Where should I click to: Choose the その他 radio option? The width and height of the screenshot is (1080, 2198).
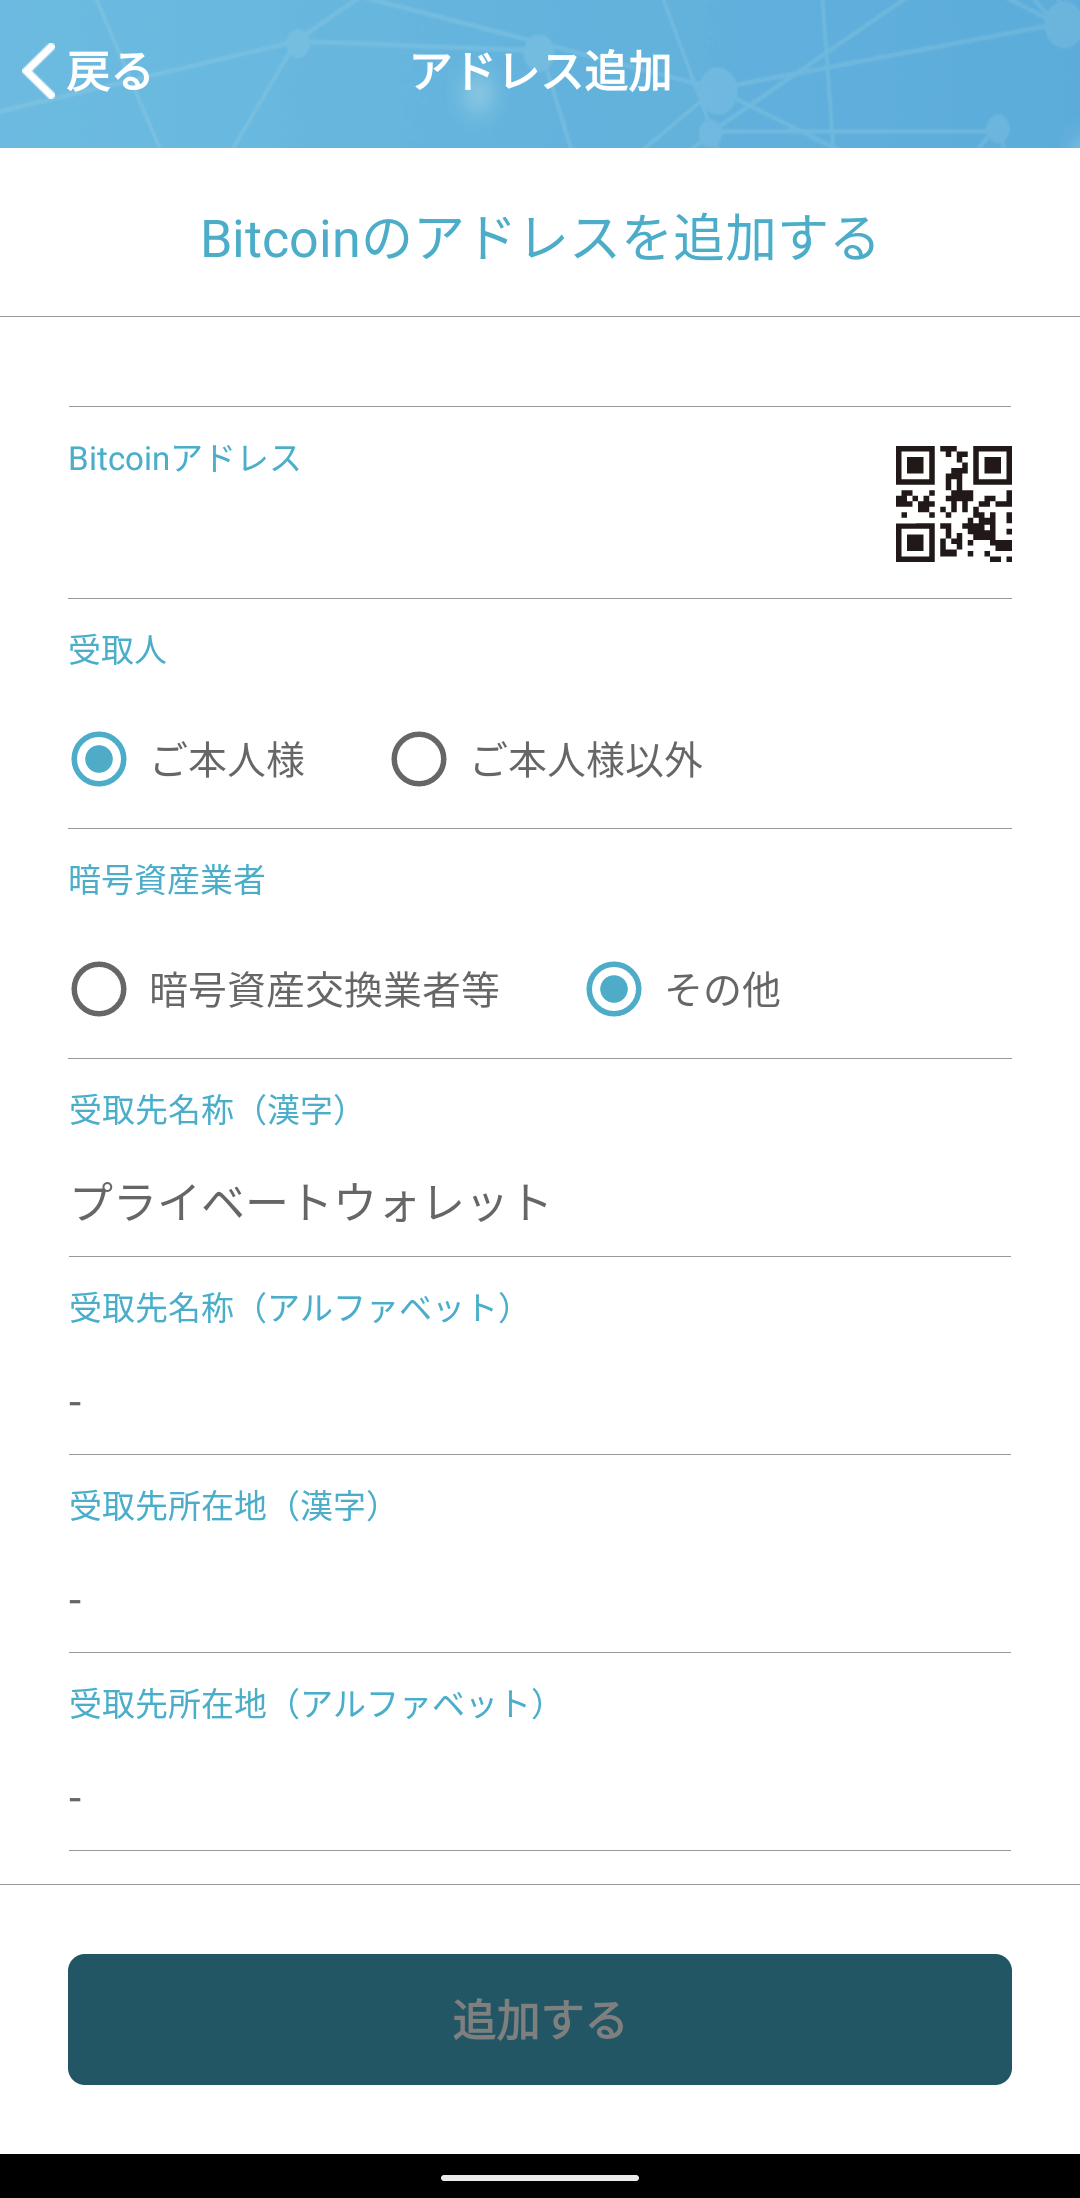point(614,989)
